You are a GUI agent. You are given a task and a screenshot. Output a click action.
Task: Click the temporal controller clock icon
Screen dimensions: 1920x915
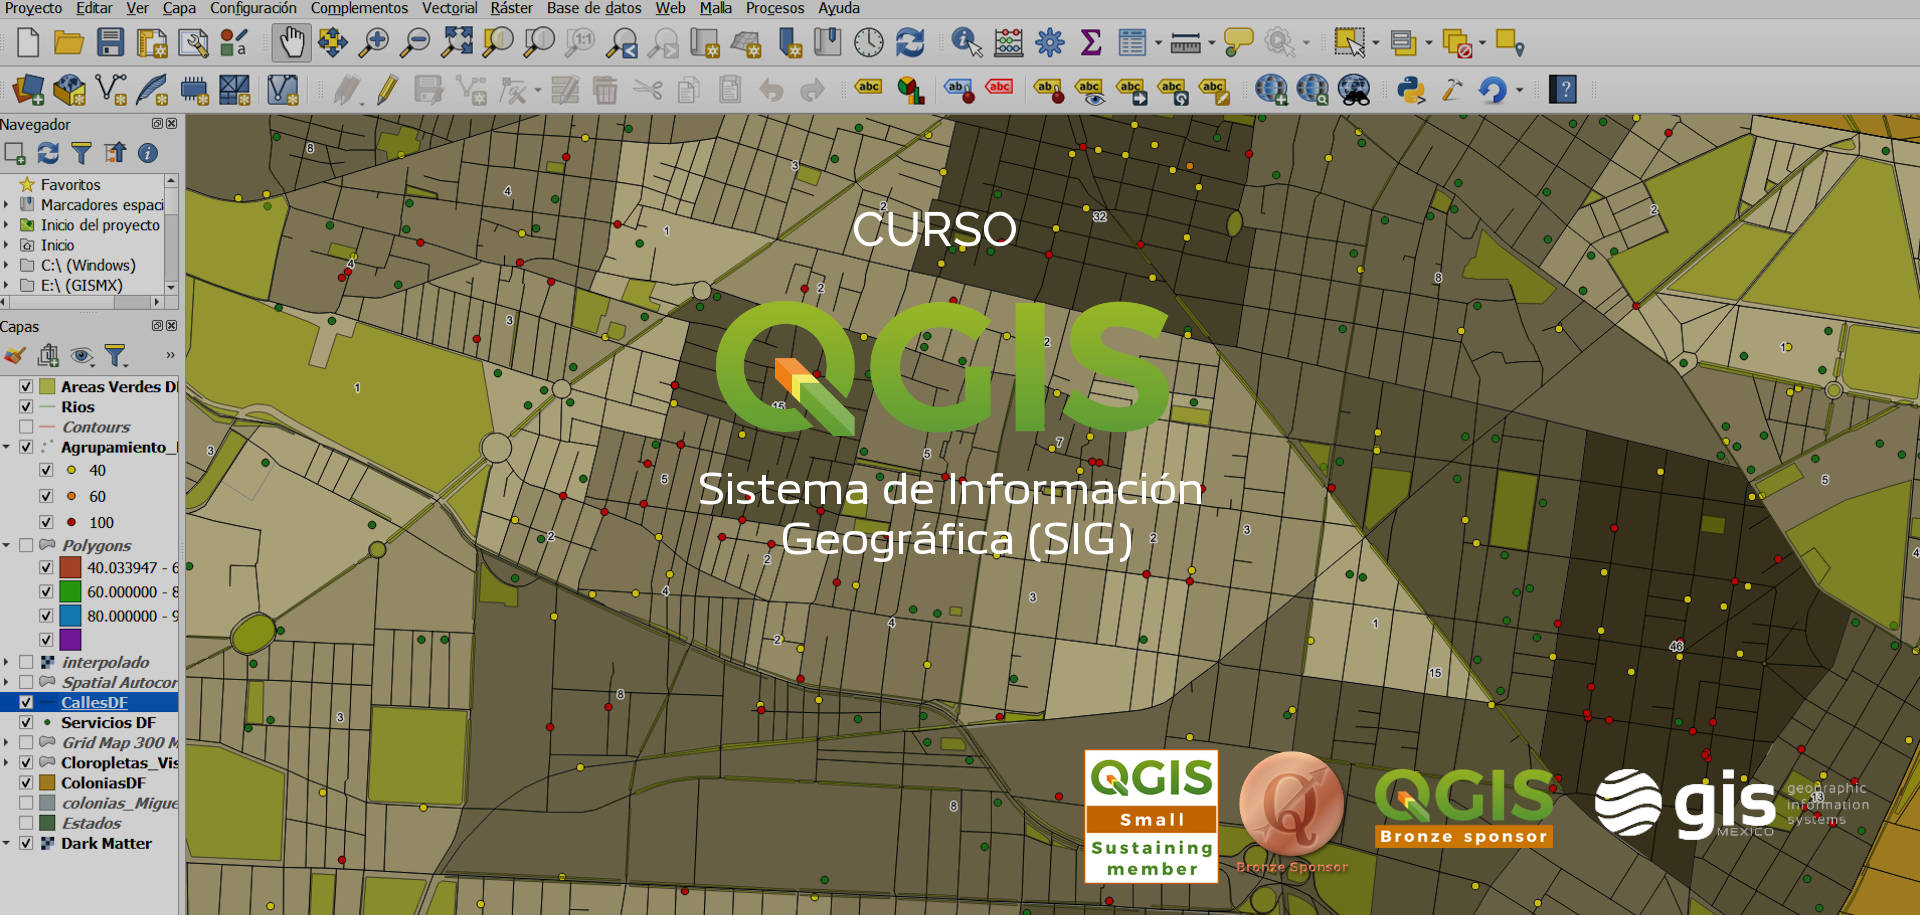coord(868,43)
